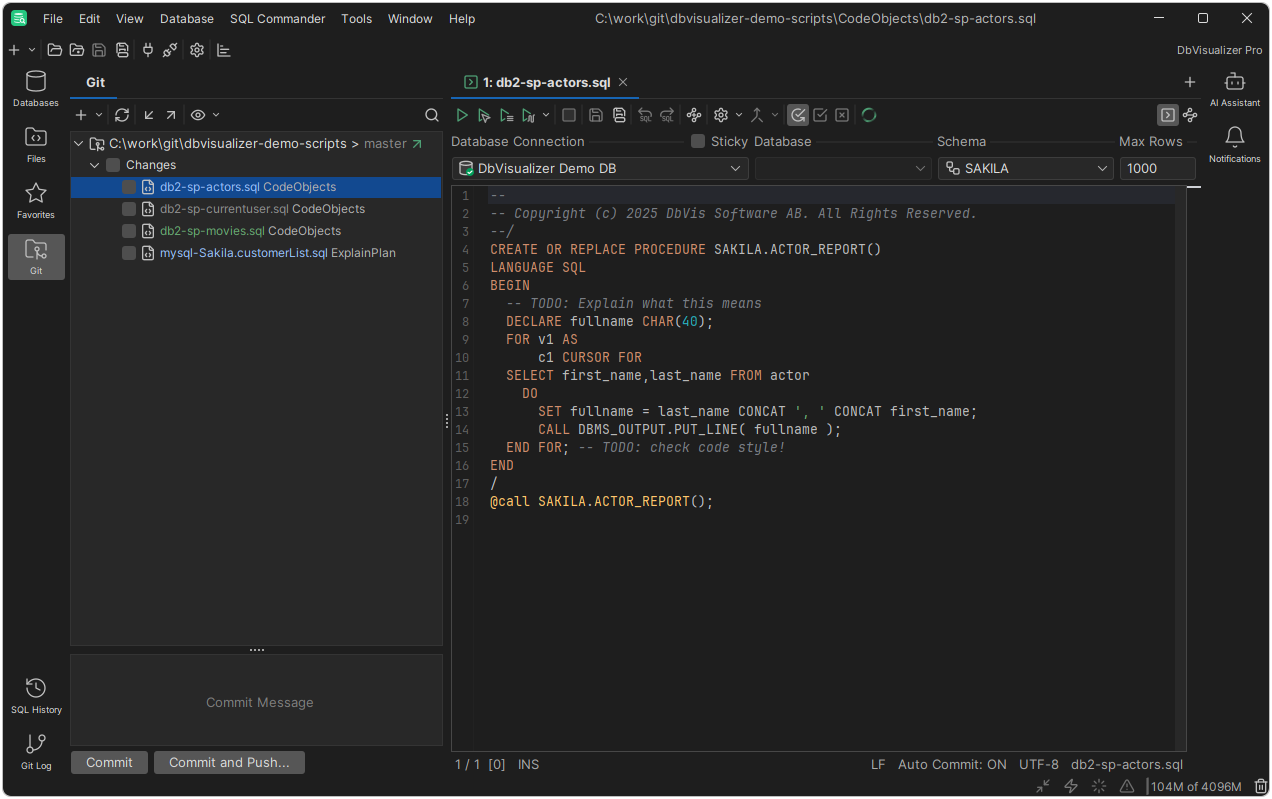Image resolution: width=1272 pixels, height=799 pixels.
Task: Check the db2-sp-movies.sql file checkbox
Action: (129, 231)
